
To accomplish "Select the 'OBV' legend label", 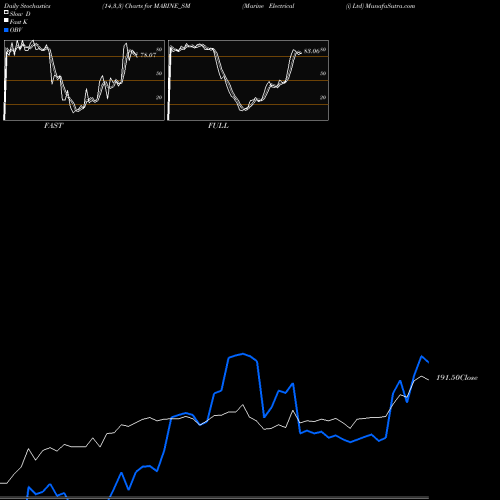I will [x=16, y=30].
